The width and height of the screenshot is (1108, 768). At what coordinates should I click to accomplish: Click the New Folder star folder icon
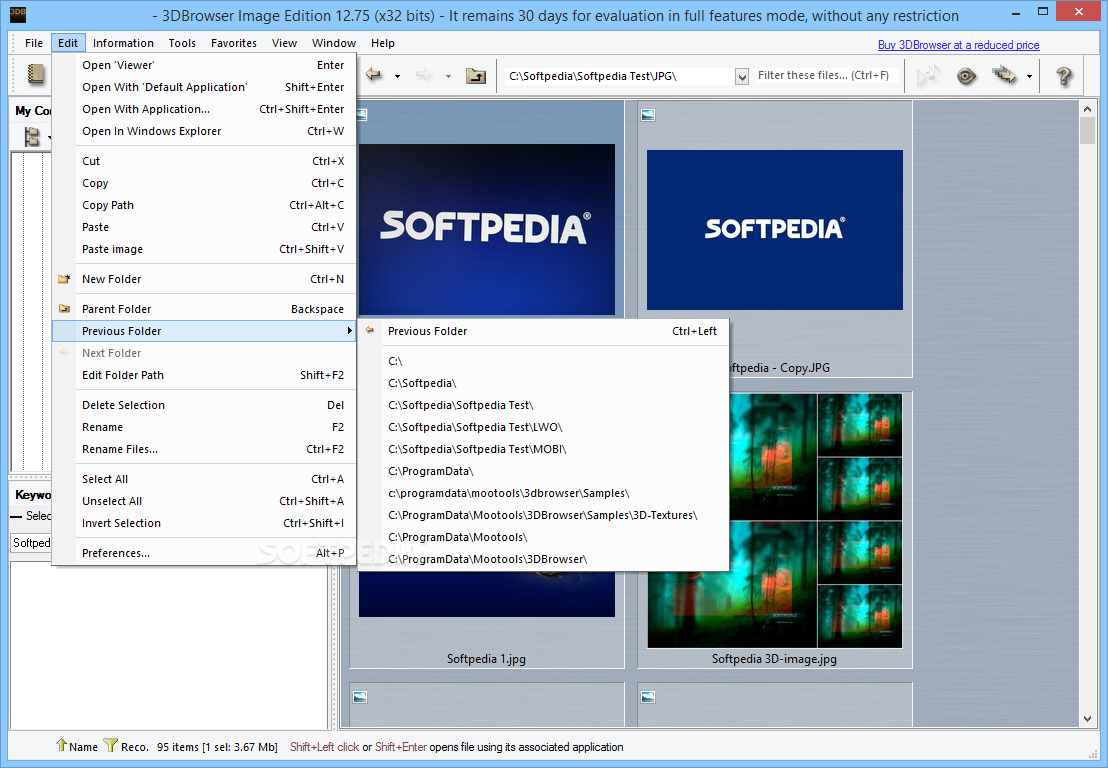(x=64, y=278)
